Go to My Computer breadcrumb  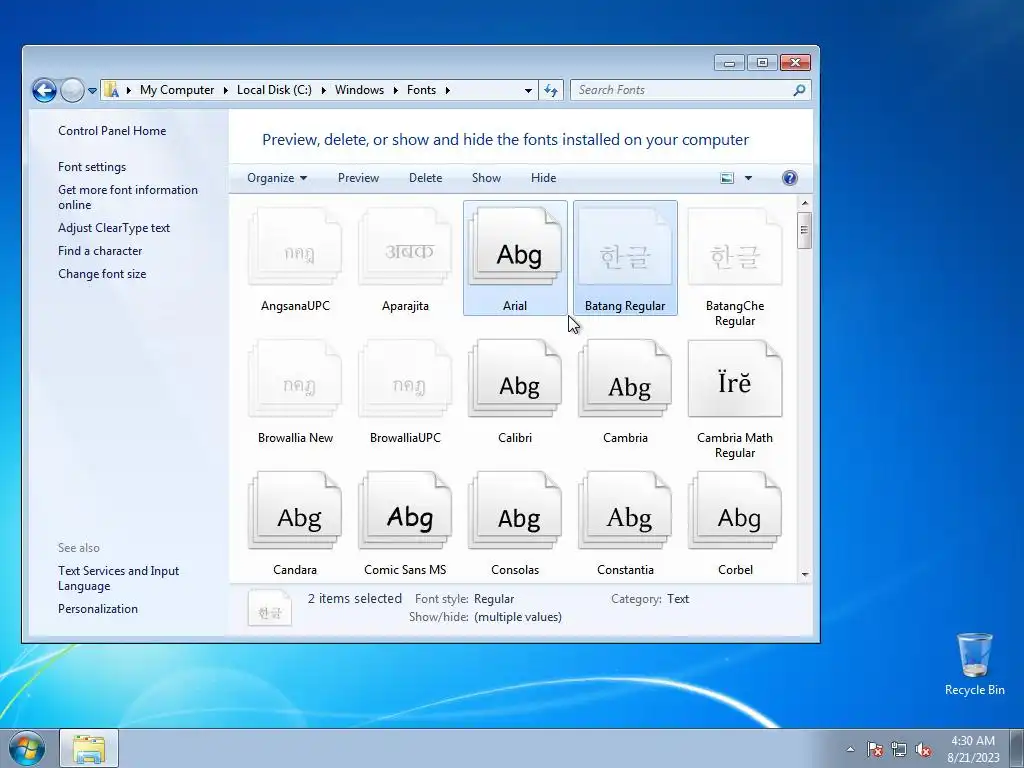click(177, 90)
